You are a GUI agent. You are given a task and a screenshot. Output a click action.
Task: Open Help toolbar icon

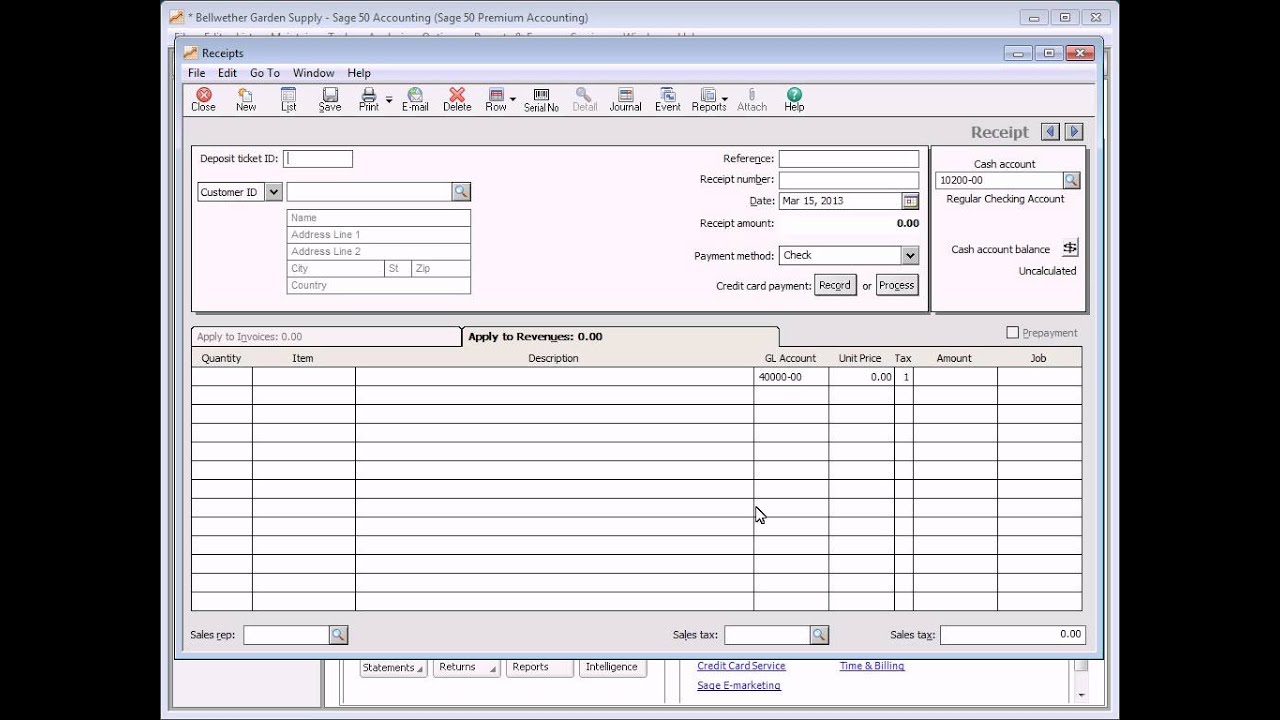pos(794,99)
